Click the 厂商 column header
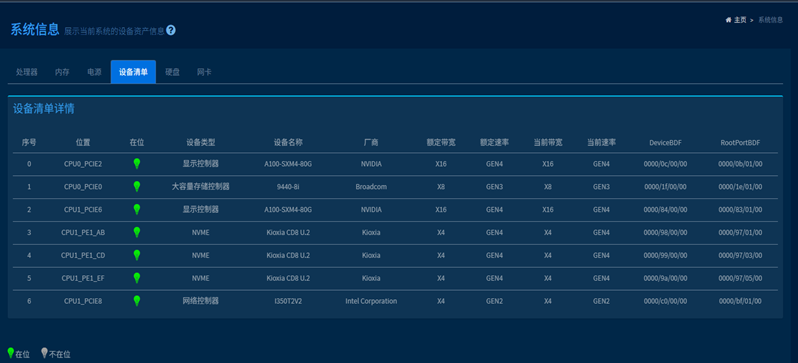The height and width of the screenshot is (363, 798). pos(371,143)
